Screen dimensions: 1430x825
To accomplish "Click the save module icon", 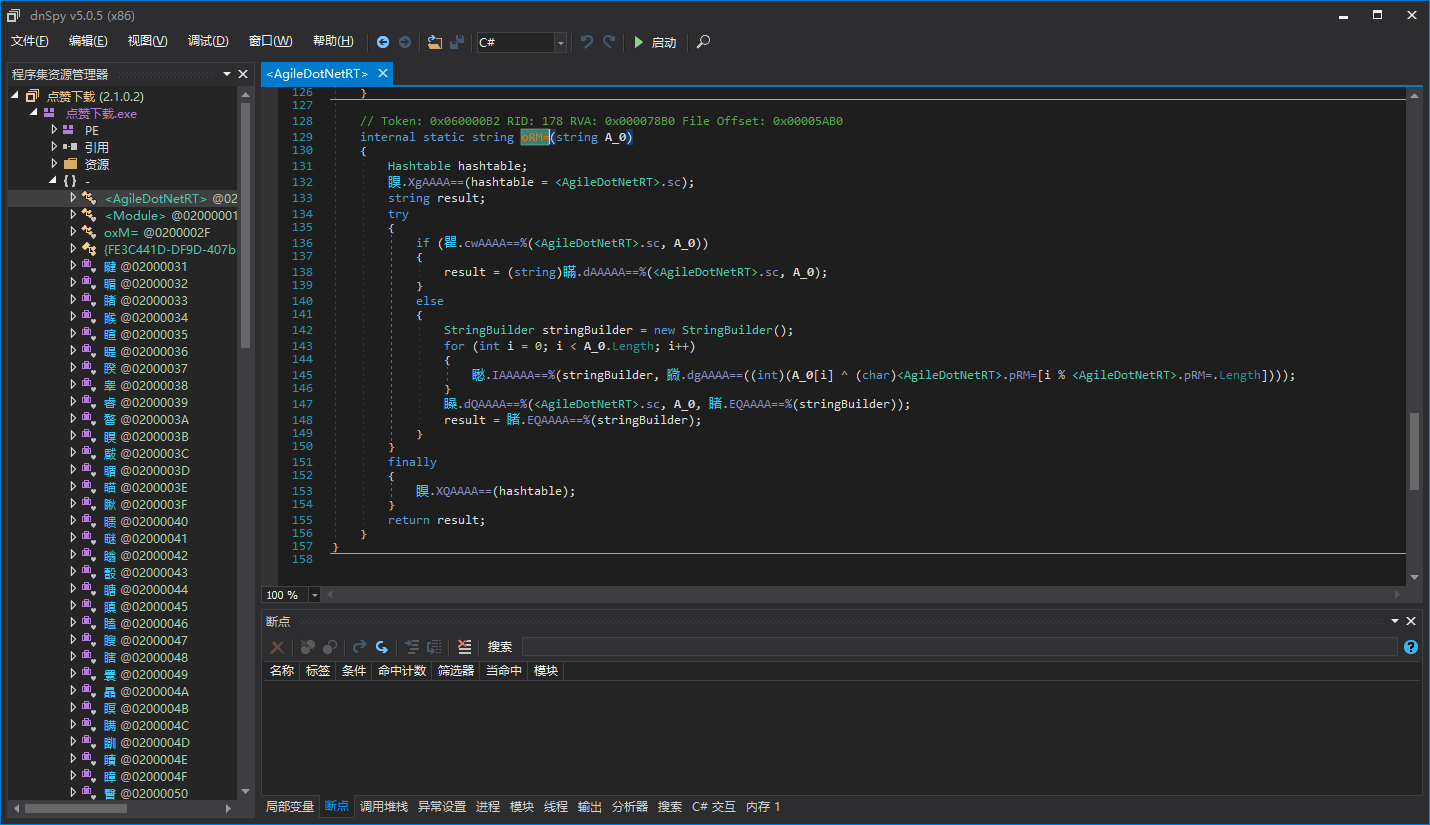I will pos(457,42).
